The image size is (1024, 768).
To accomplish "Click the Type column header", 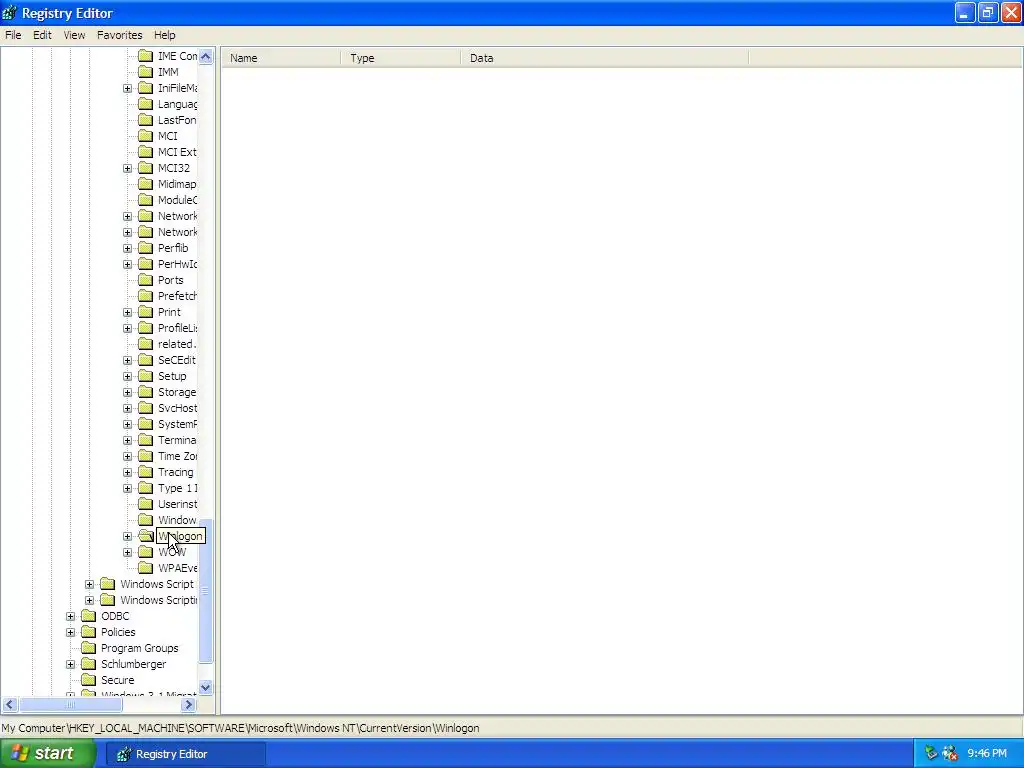I will [400, 58].
